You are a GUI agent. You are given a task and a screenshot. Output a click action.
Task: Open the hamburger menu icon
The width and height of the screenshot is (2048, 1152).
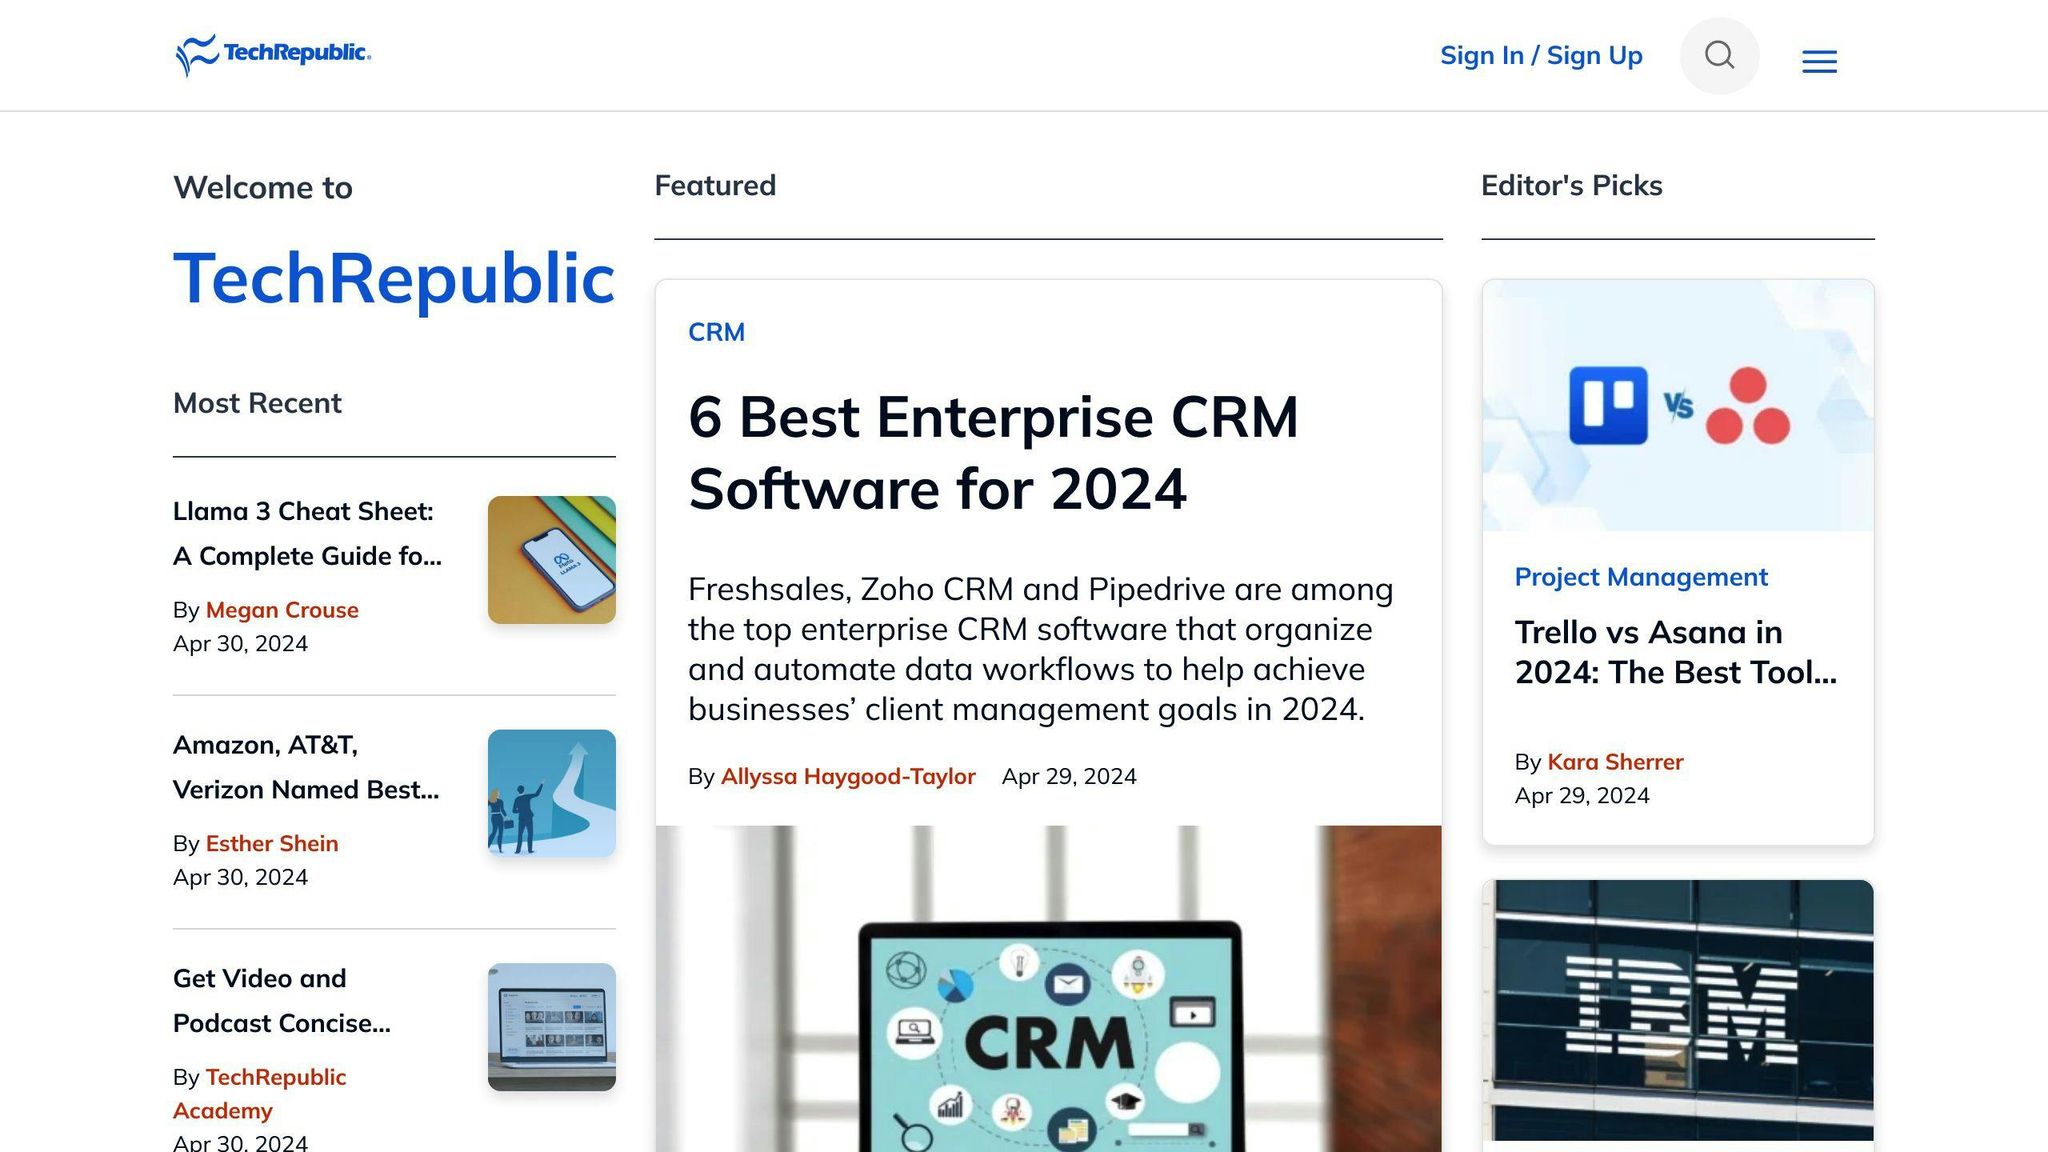tap(1819, 62)
